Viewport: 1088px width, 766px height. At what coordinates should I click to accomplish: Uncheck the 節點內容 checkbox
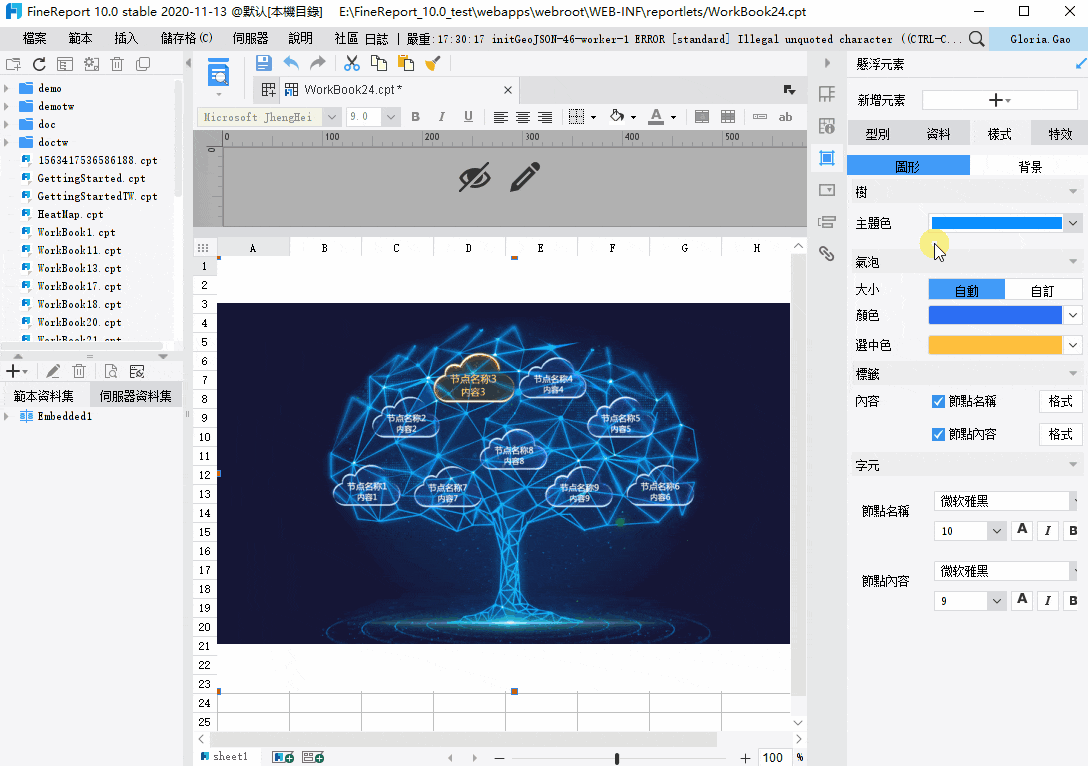click(938, 434)
